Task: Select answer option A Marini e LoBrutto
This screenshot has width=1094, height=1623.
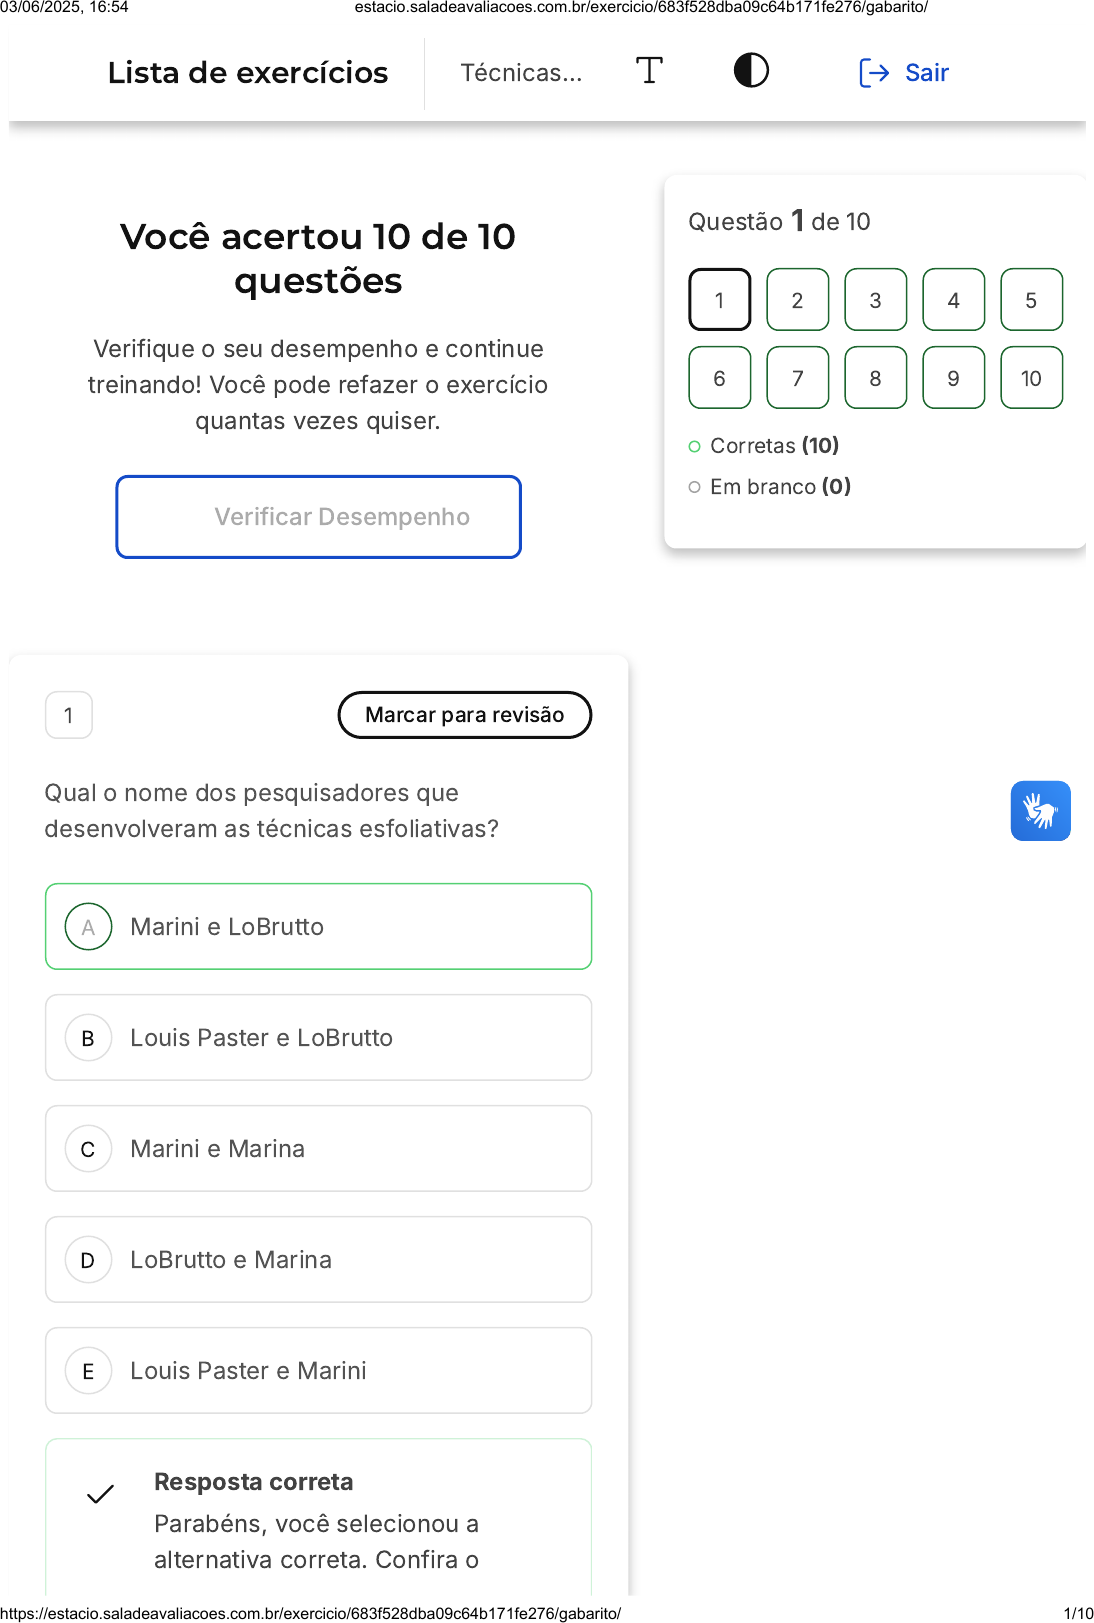Action: (x=318, y=927)
